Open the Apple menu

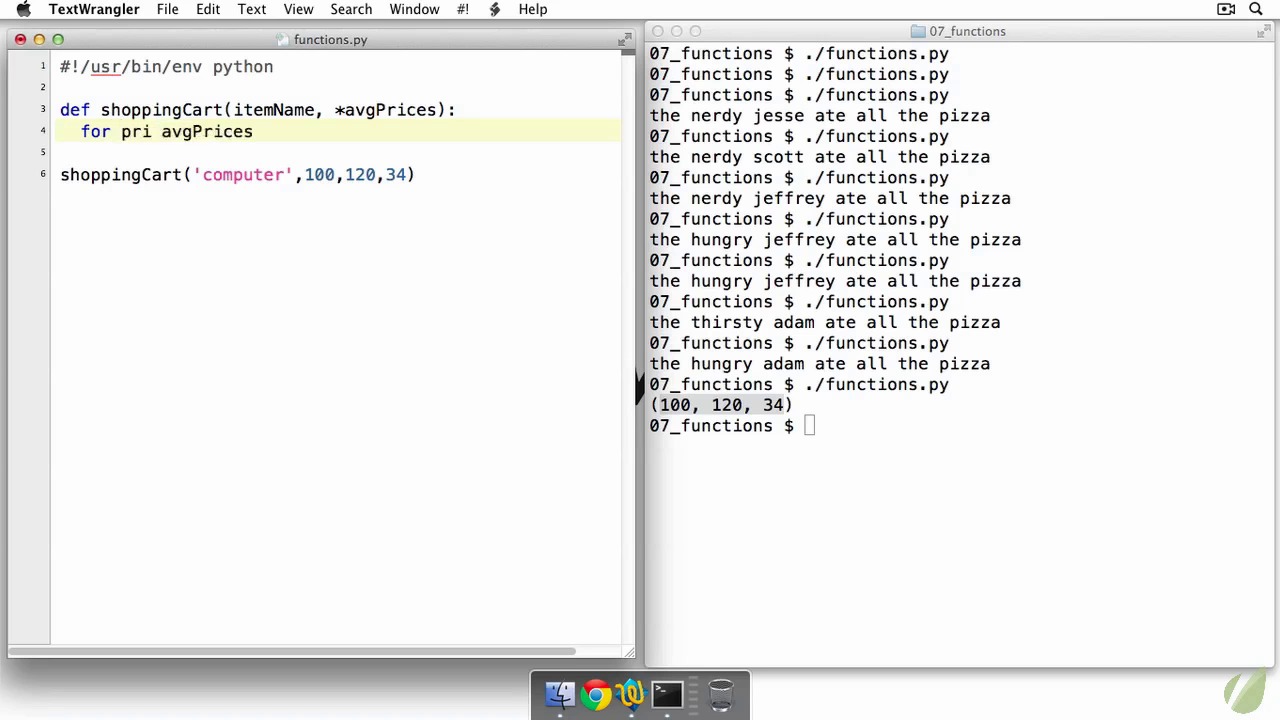pyautogui.click(x=23, y=9)
